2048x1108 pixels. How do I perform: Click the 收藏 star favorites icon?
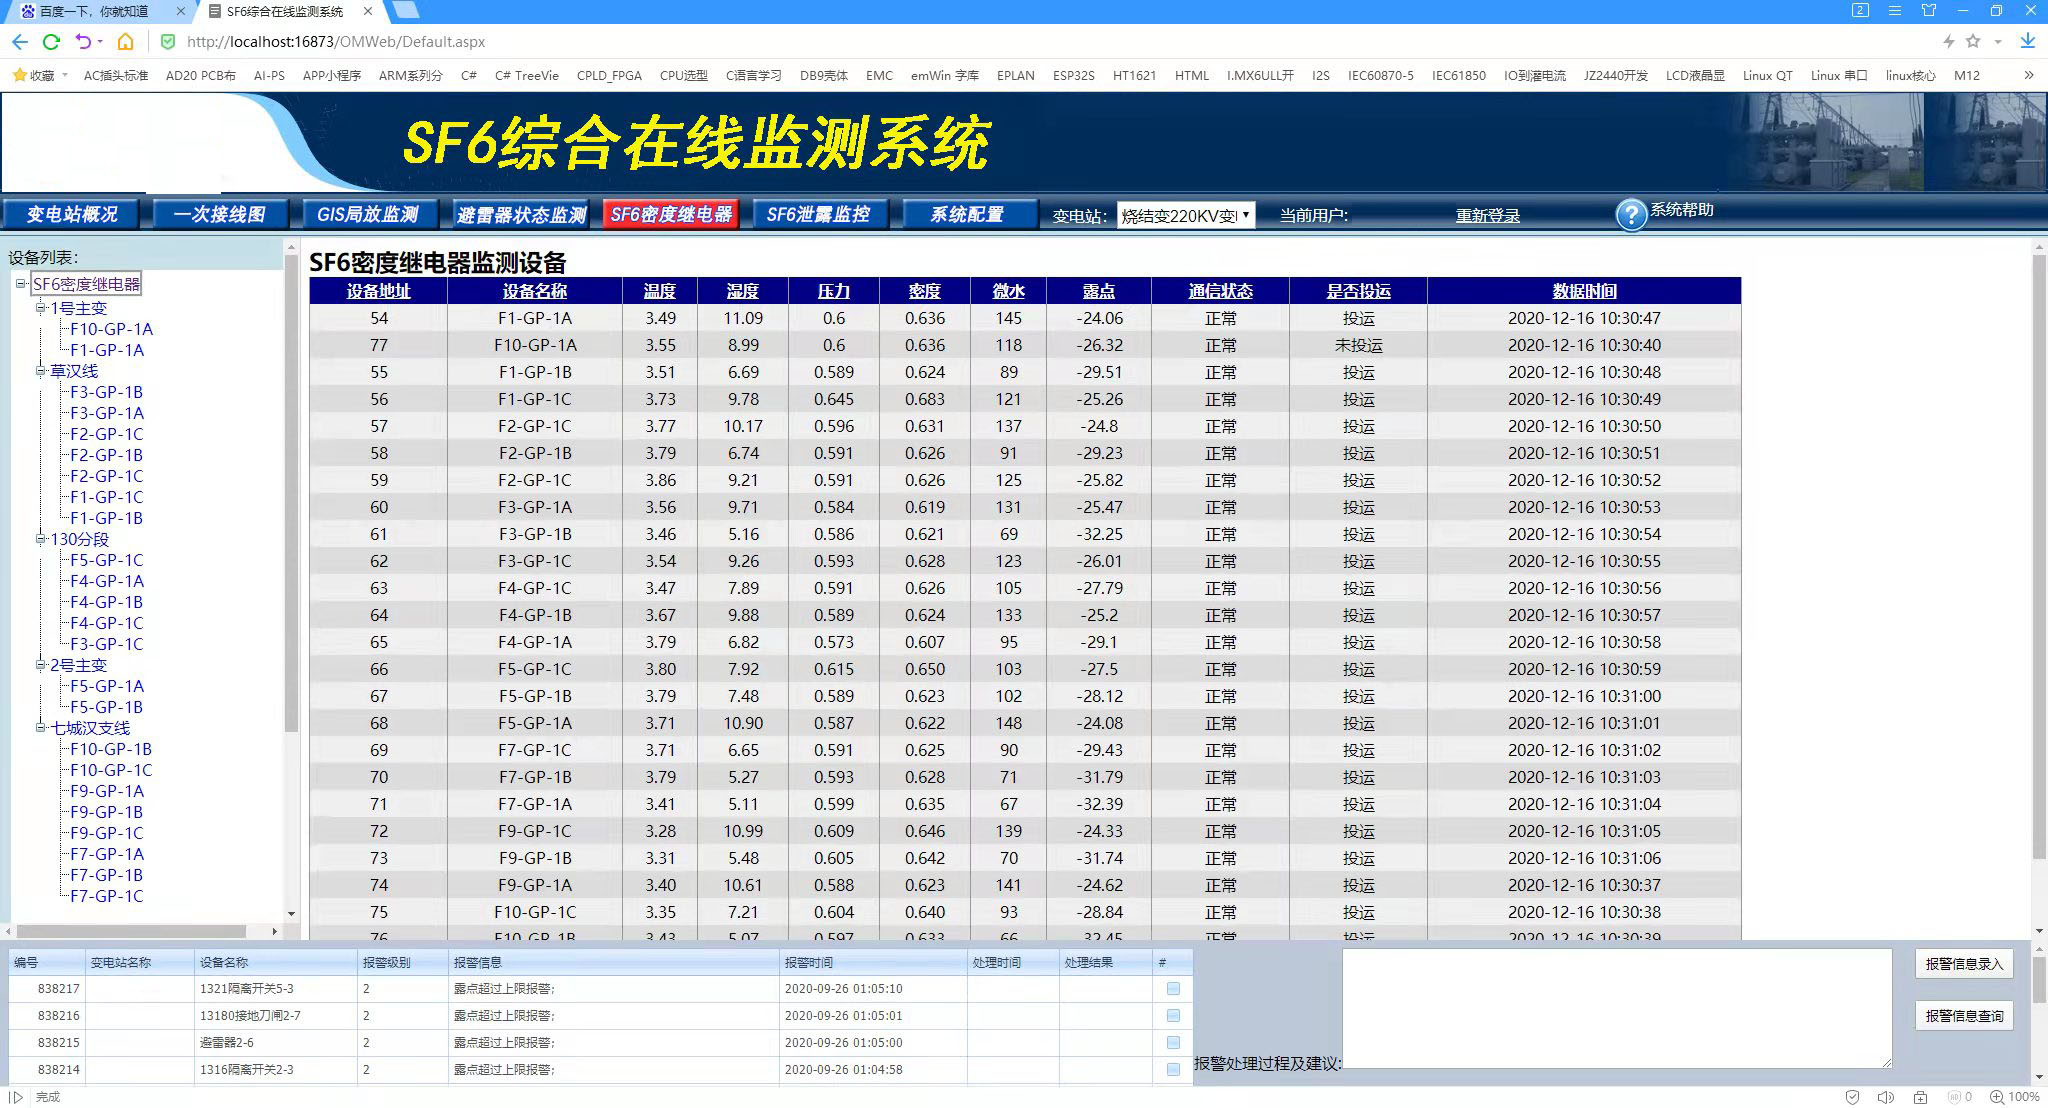pyautogui.click(x=19, y=75)
